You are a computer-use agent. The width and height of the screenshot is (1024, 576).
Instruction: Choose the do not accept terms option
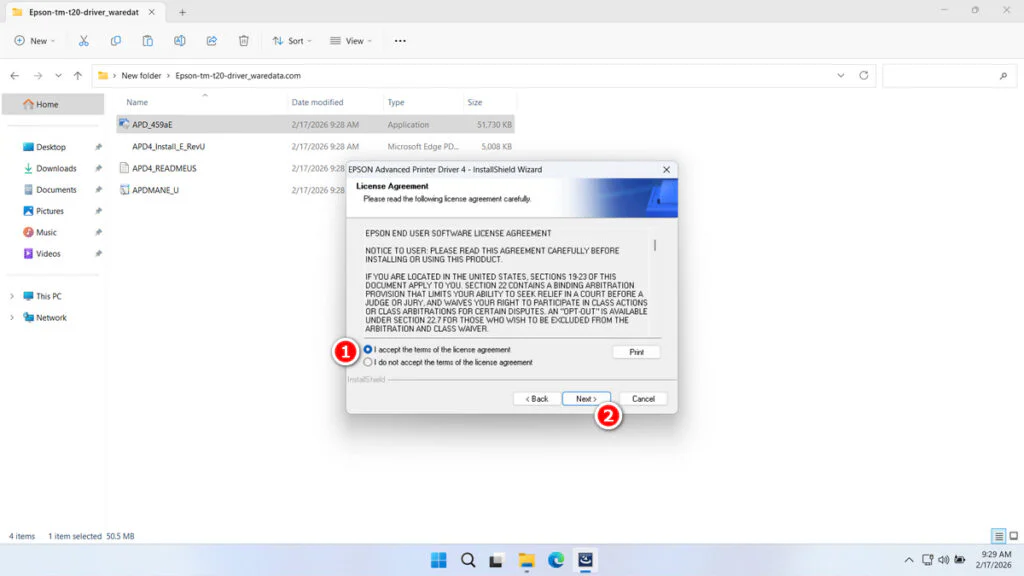pos(366,361)
